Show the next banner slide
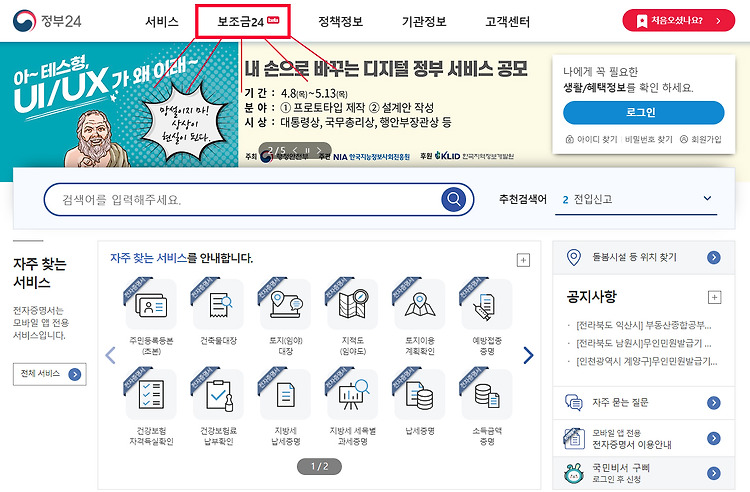 tap(319, 151)
